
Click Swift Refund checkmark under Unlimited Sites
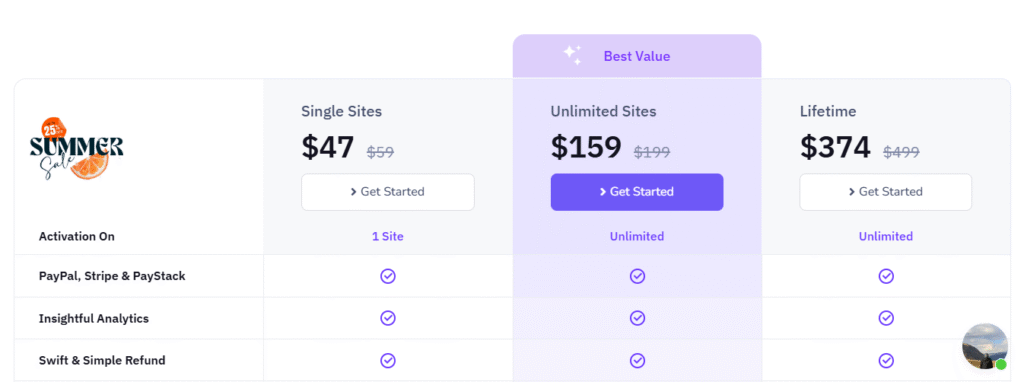tap(637, 360)
